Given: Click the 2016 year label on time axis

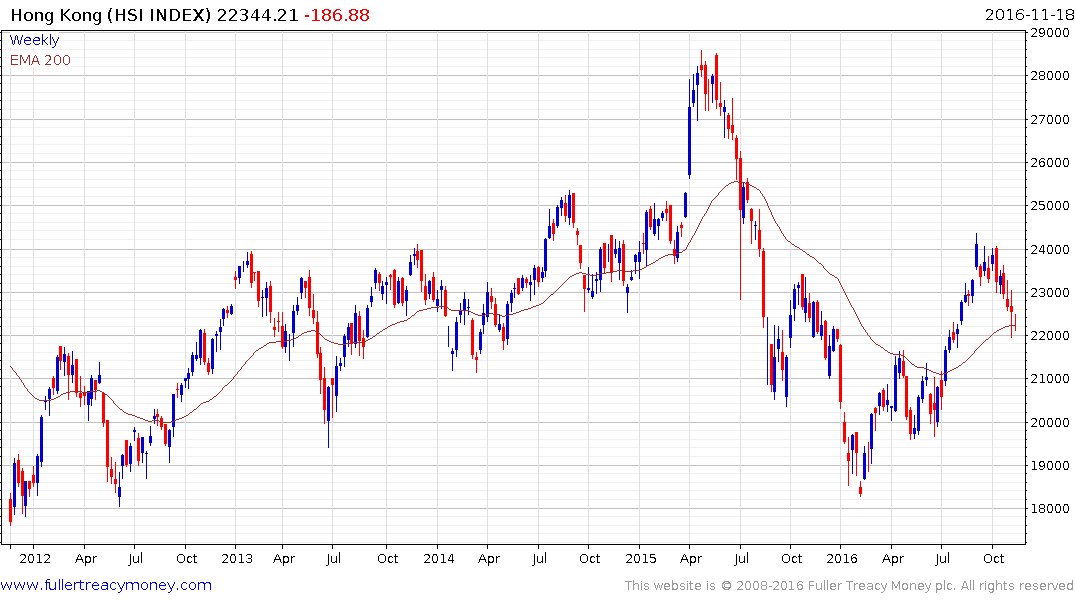Looking at the screenshot, I should [842, 558].
